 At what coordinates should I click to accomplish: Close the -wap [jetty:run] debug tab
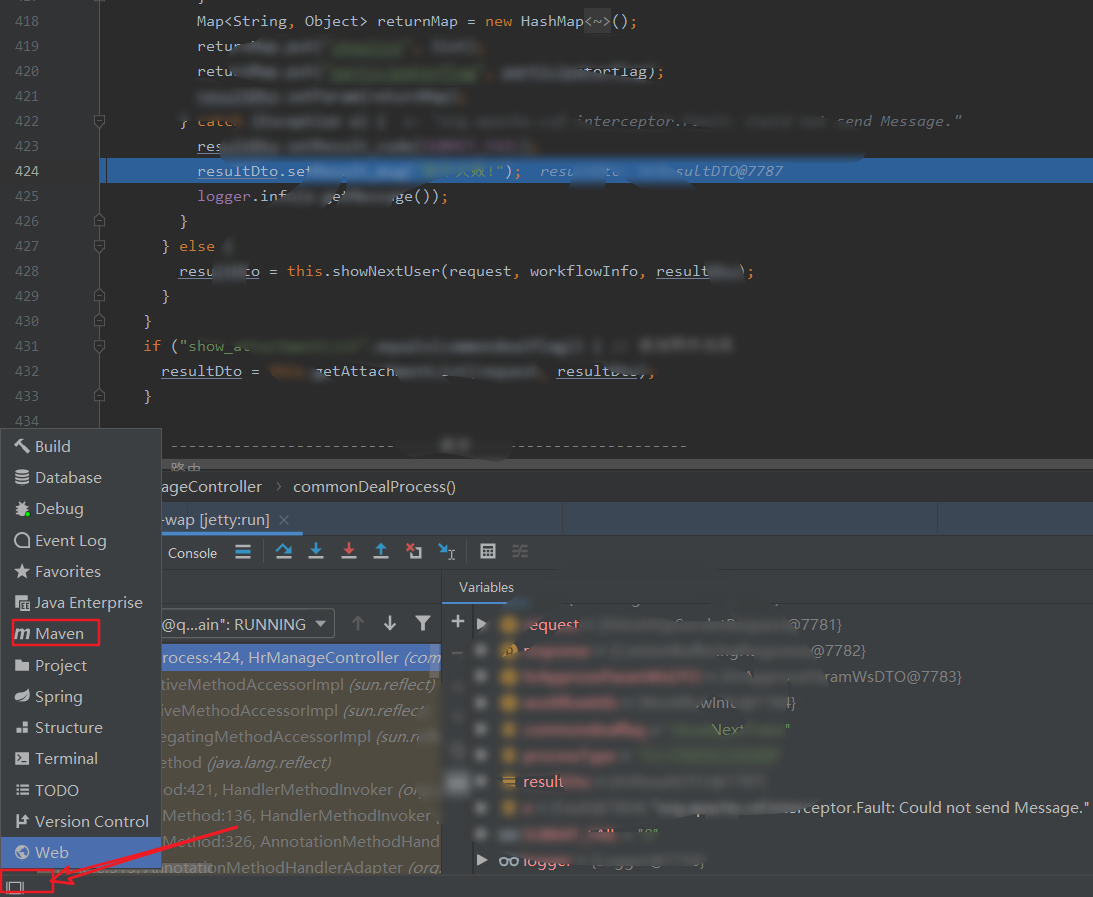(x=284, y=520)
